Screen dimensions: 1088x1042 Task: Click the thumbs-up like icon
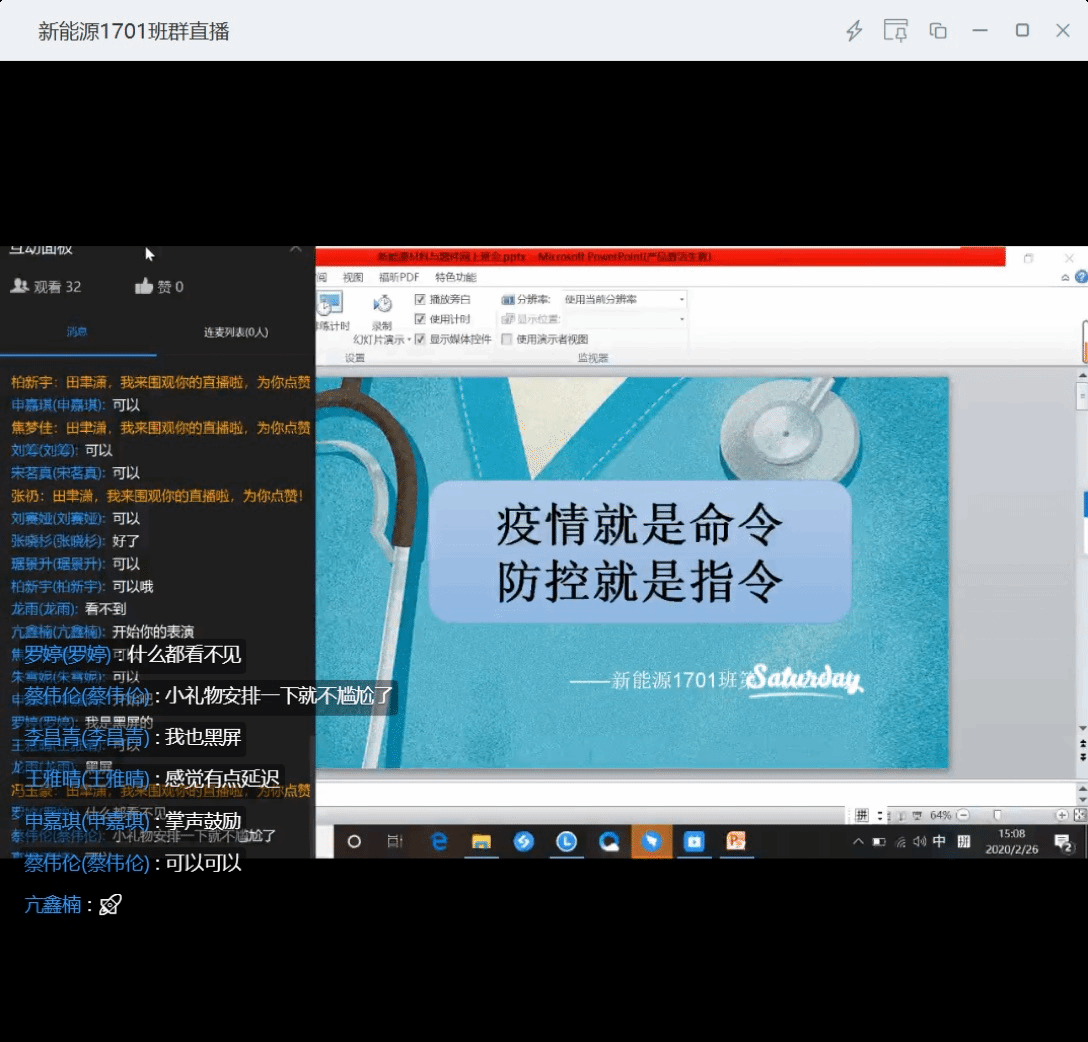click(x=144, y=287)
